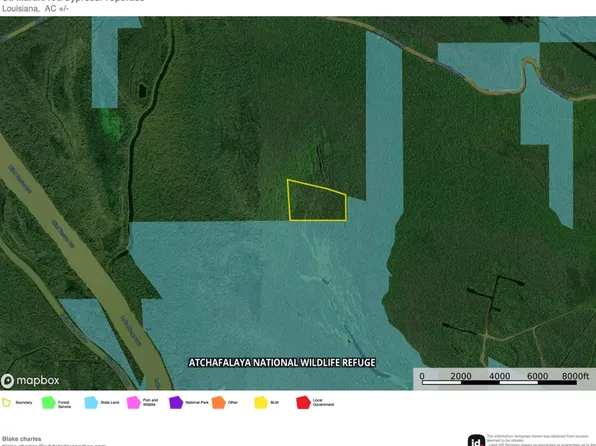
Task: Click the id. logo in footer
Action: pos(476,441)
